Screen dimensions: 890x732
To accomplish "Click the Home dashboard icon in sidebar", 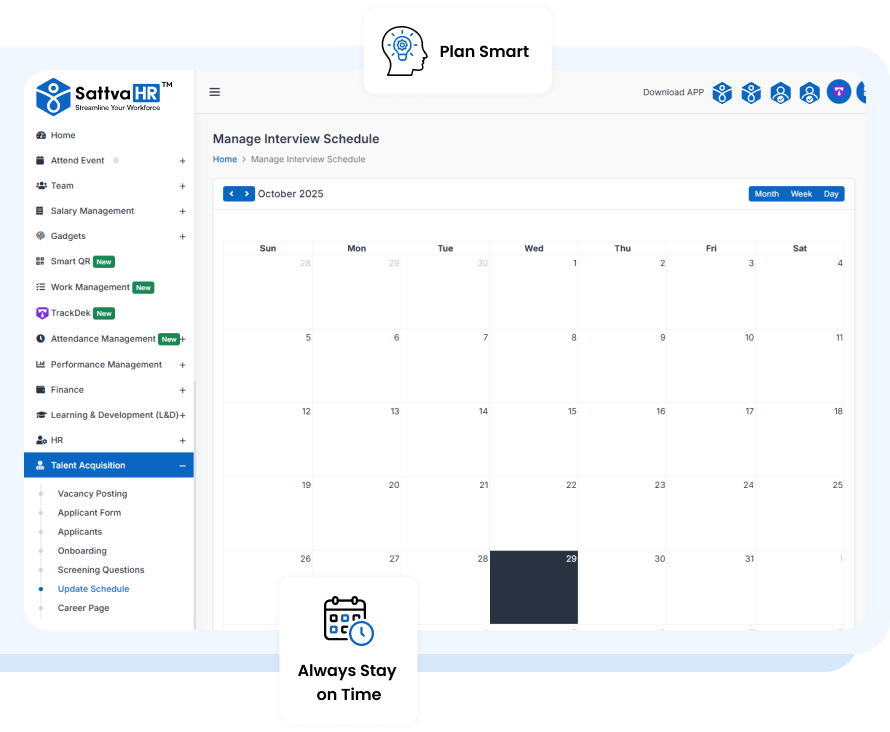I will (x=41, y=135).
